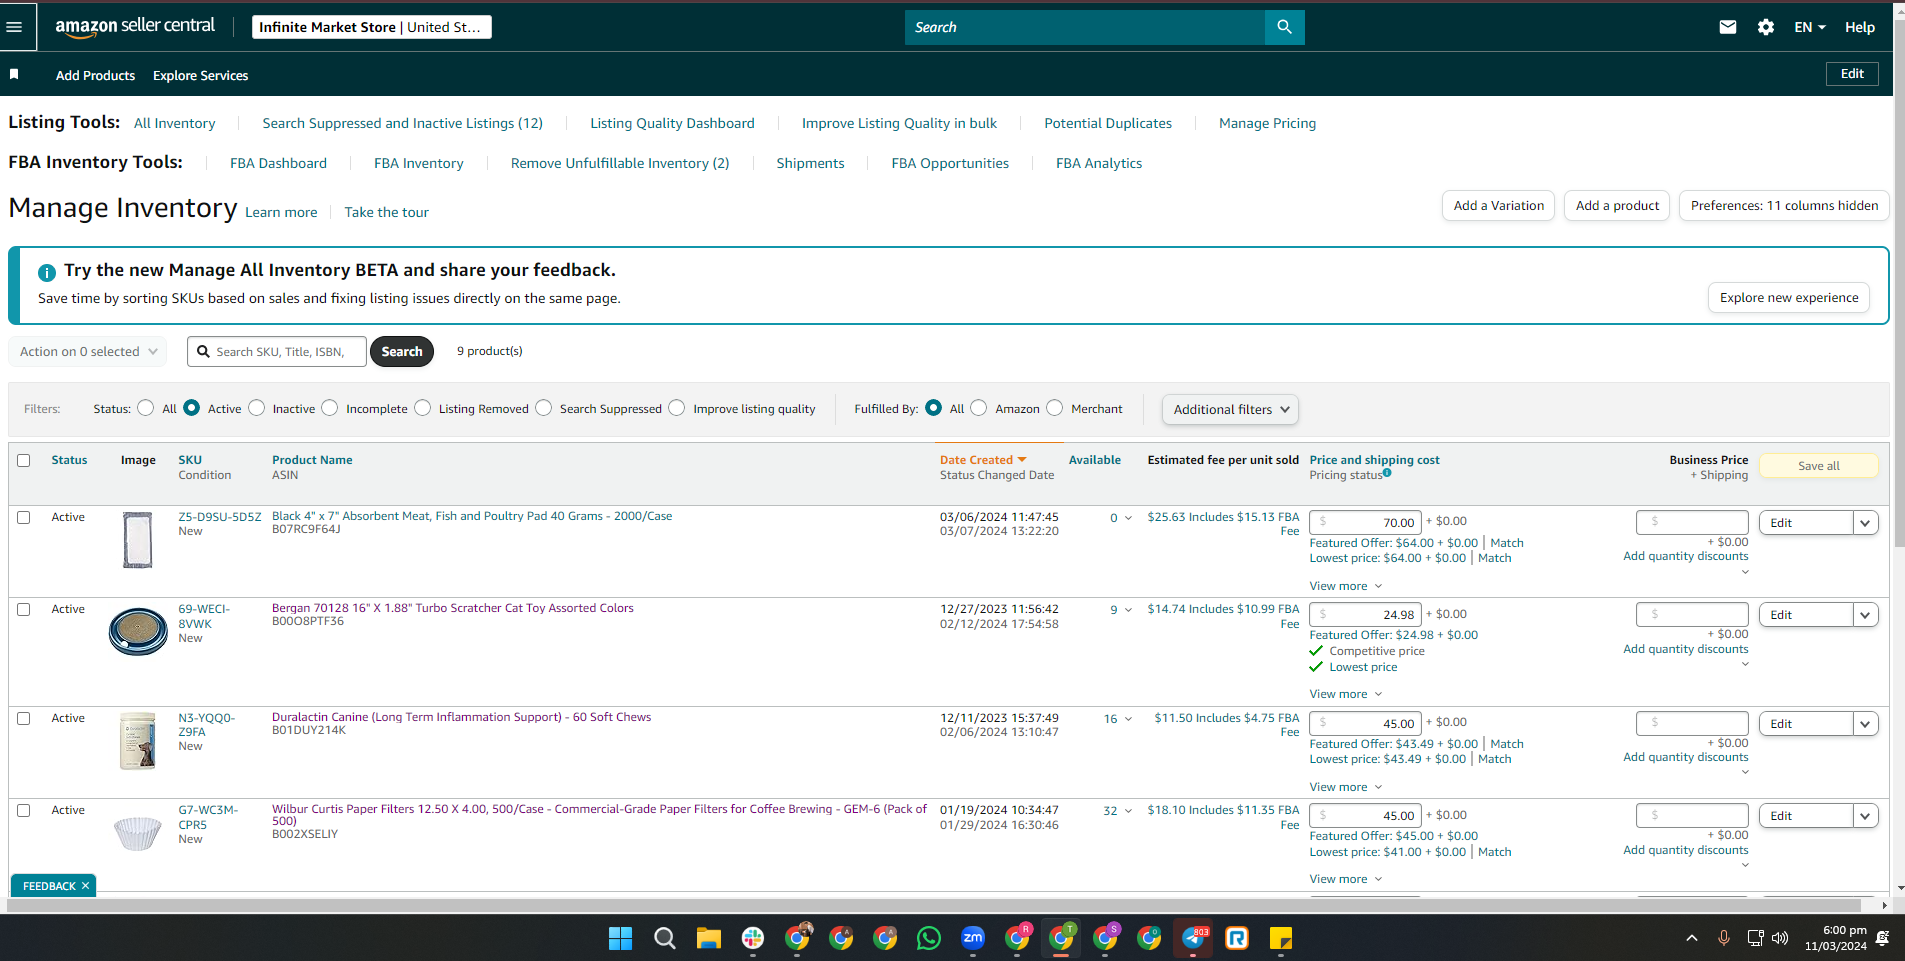Close the FEEDBACK tab with its X
Image resolution: width=1905 pixels, height=961 pixels.
pyautogui.click(x=86, y=886)
